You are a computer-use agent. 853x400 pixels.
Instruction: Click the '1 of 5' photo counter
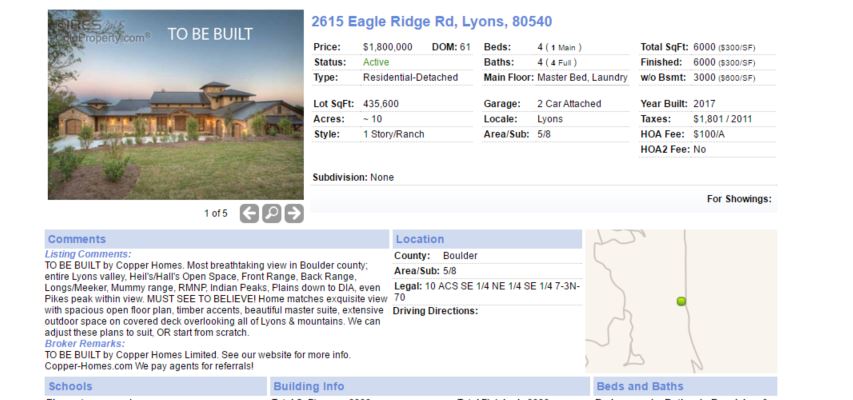[x=216, y=213]
